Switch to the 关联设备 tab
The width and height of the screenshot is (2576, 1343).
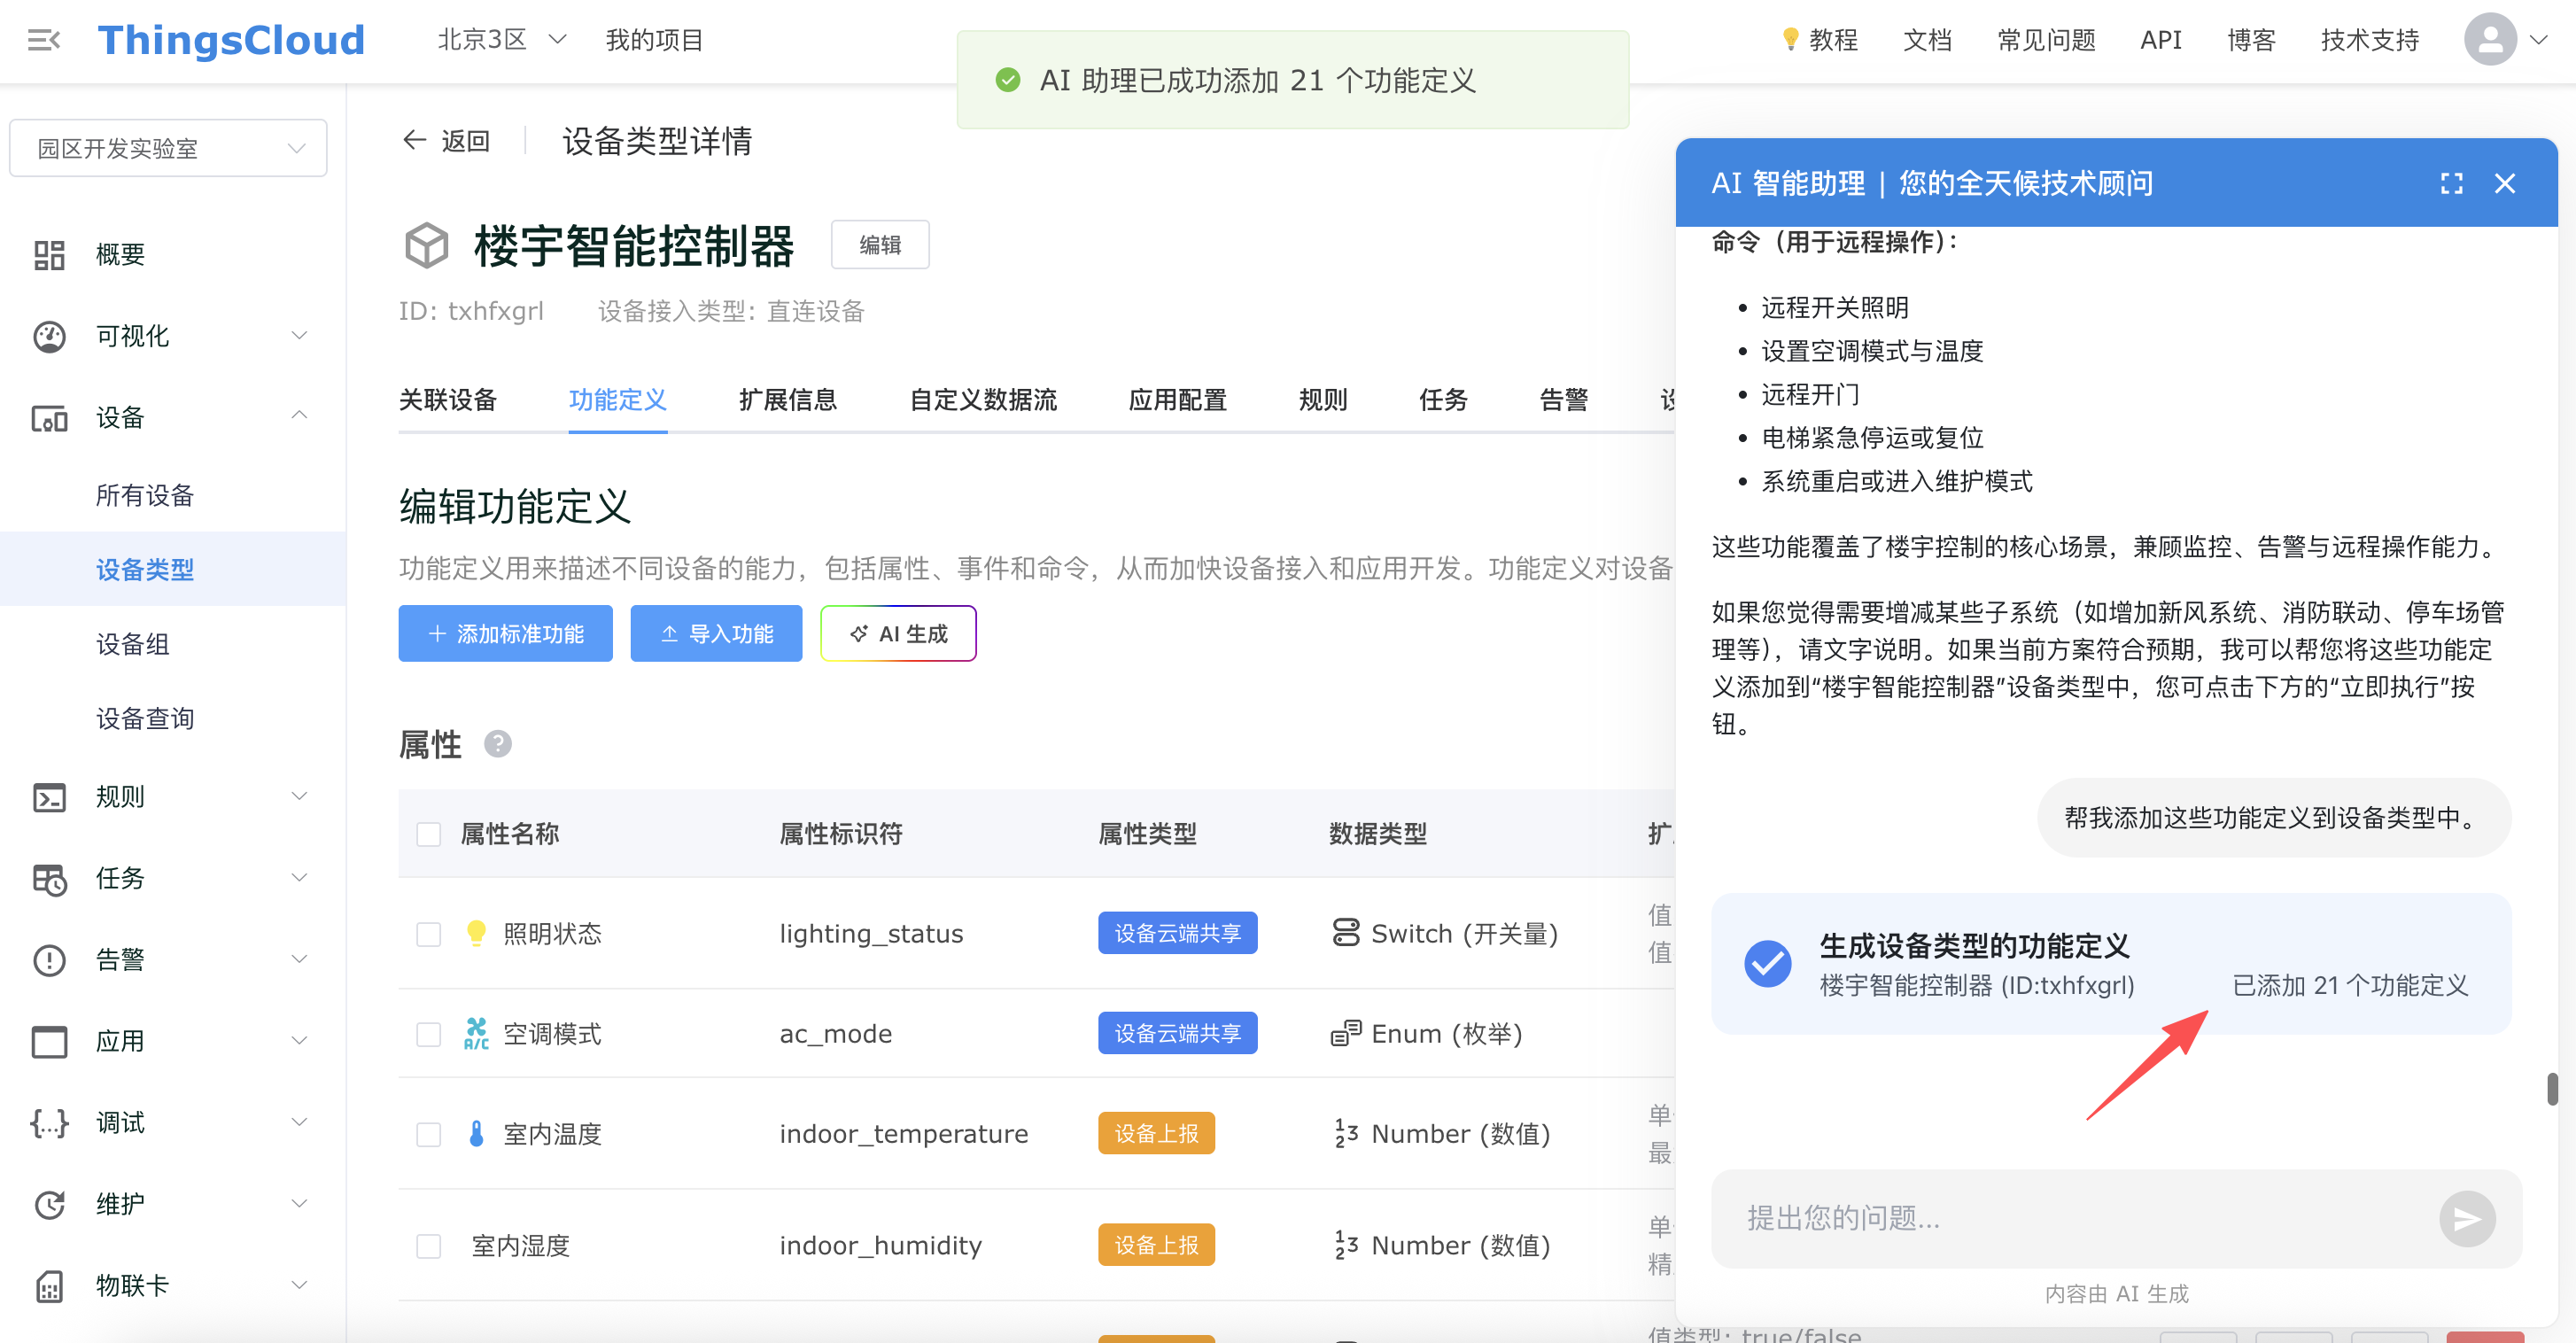[x=447, y=400]
